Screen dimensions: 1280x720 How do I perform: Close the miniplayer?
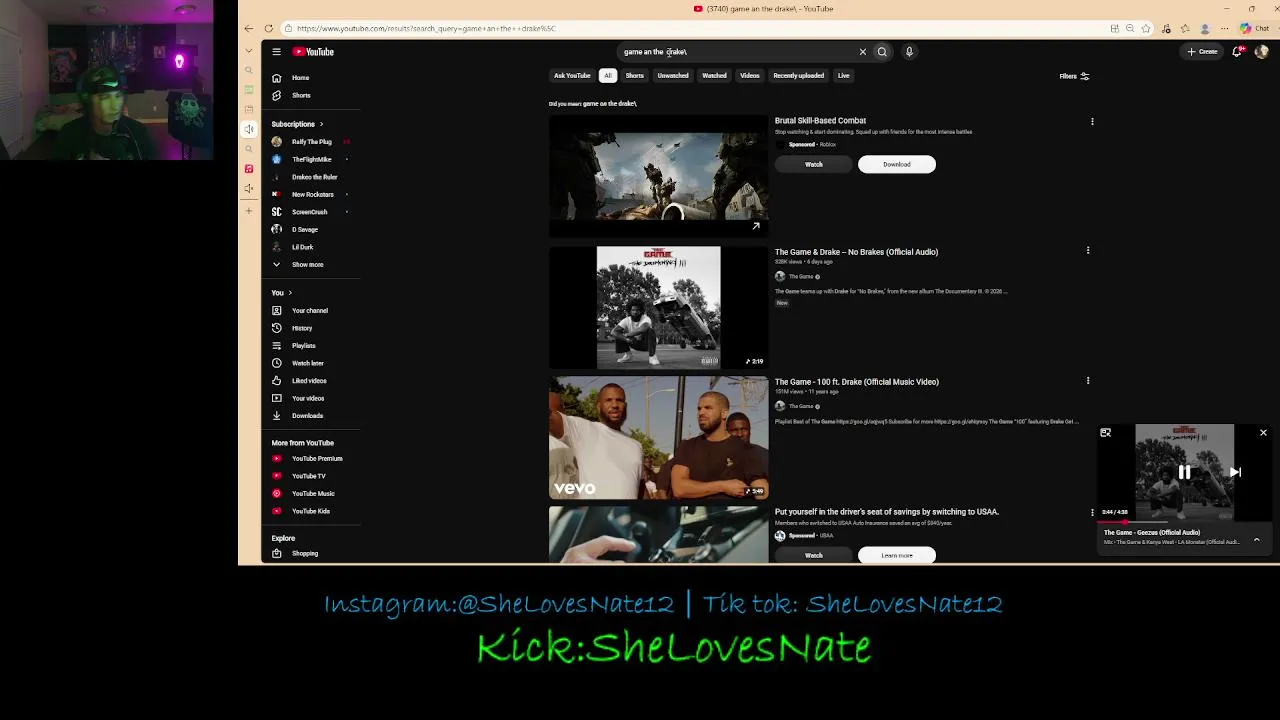coord(1263,433)
